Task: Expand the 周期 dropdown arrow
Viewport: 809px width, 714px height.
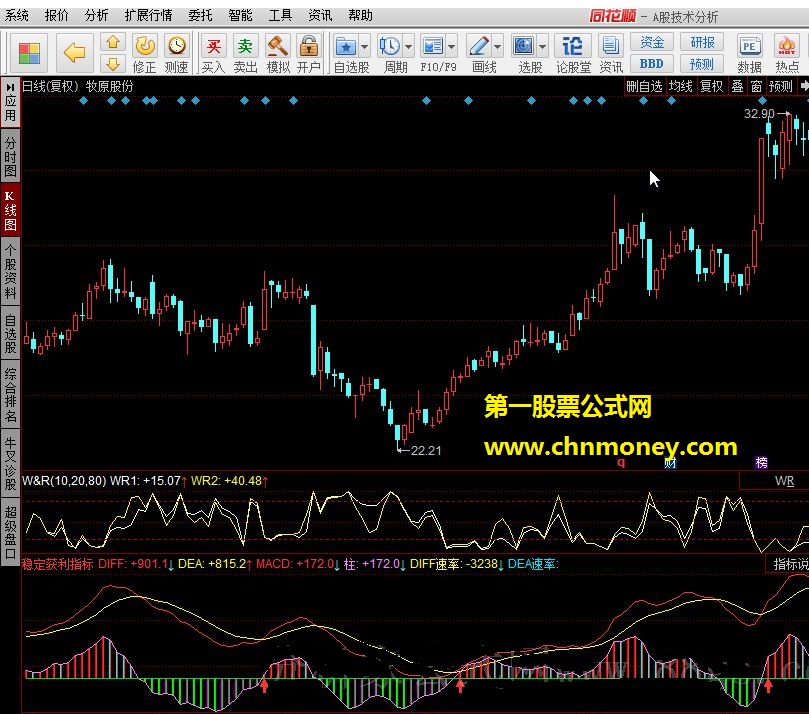Action: tap(409, 47)
